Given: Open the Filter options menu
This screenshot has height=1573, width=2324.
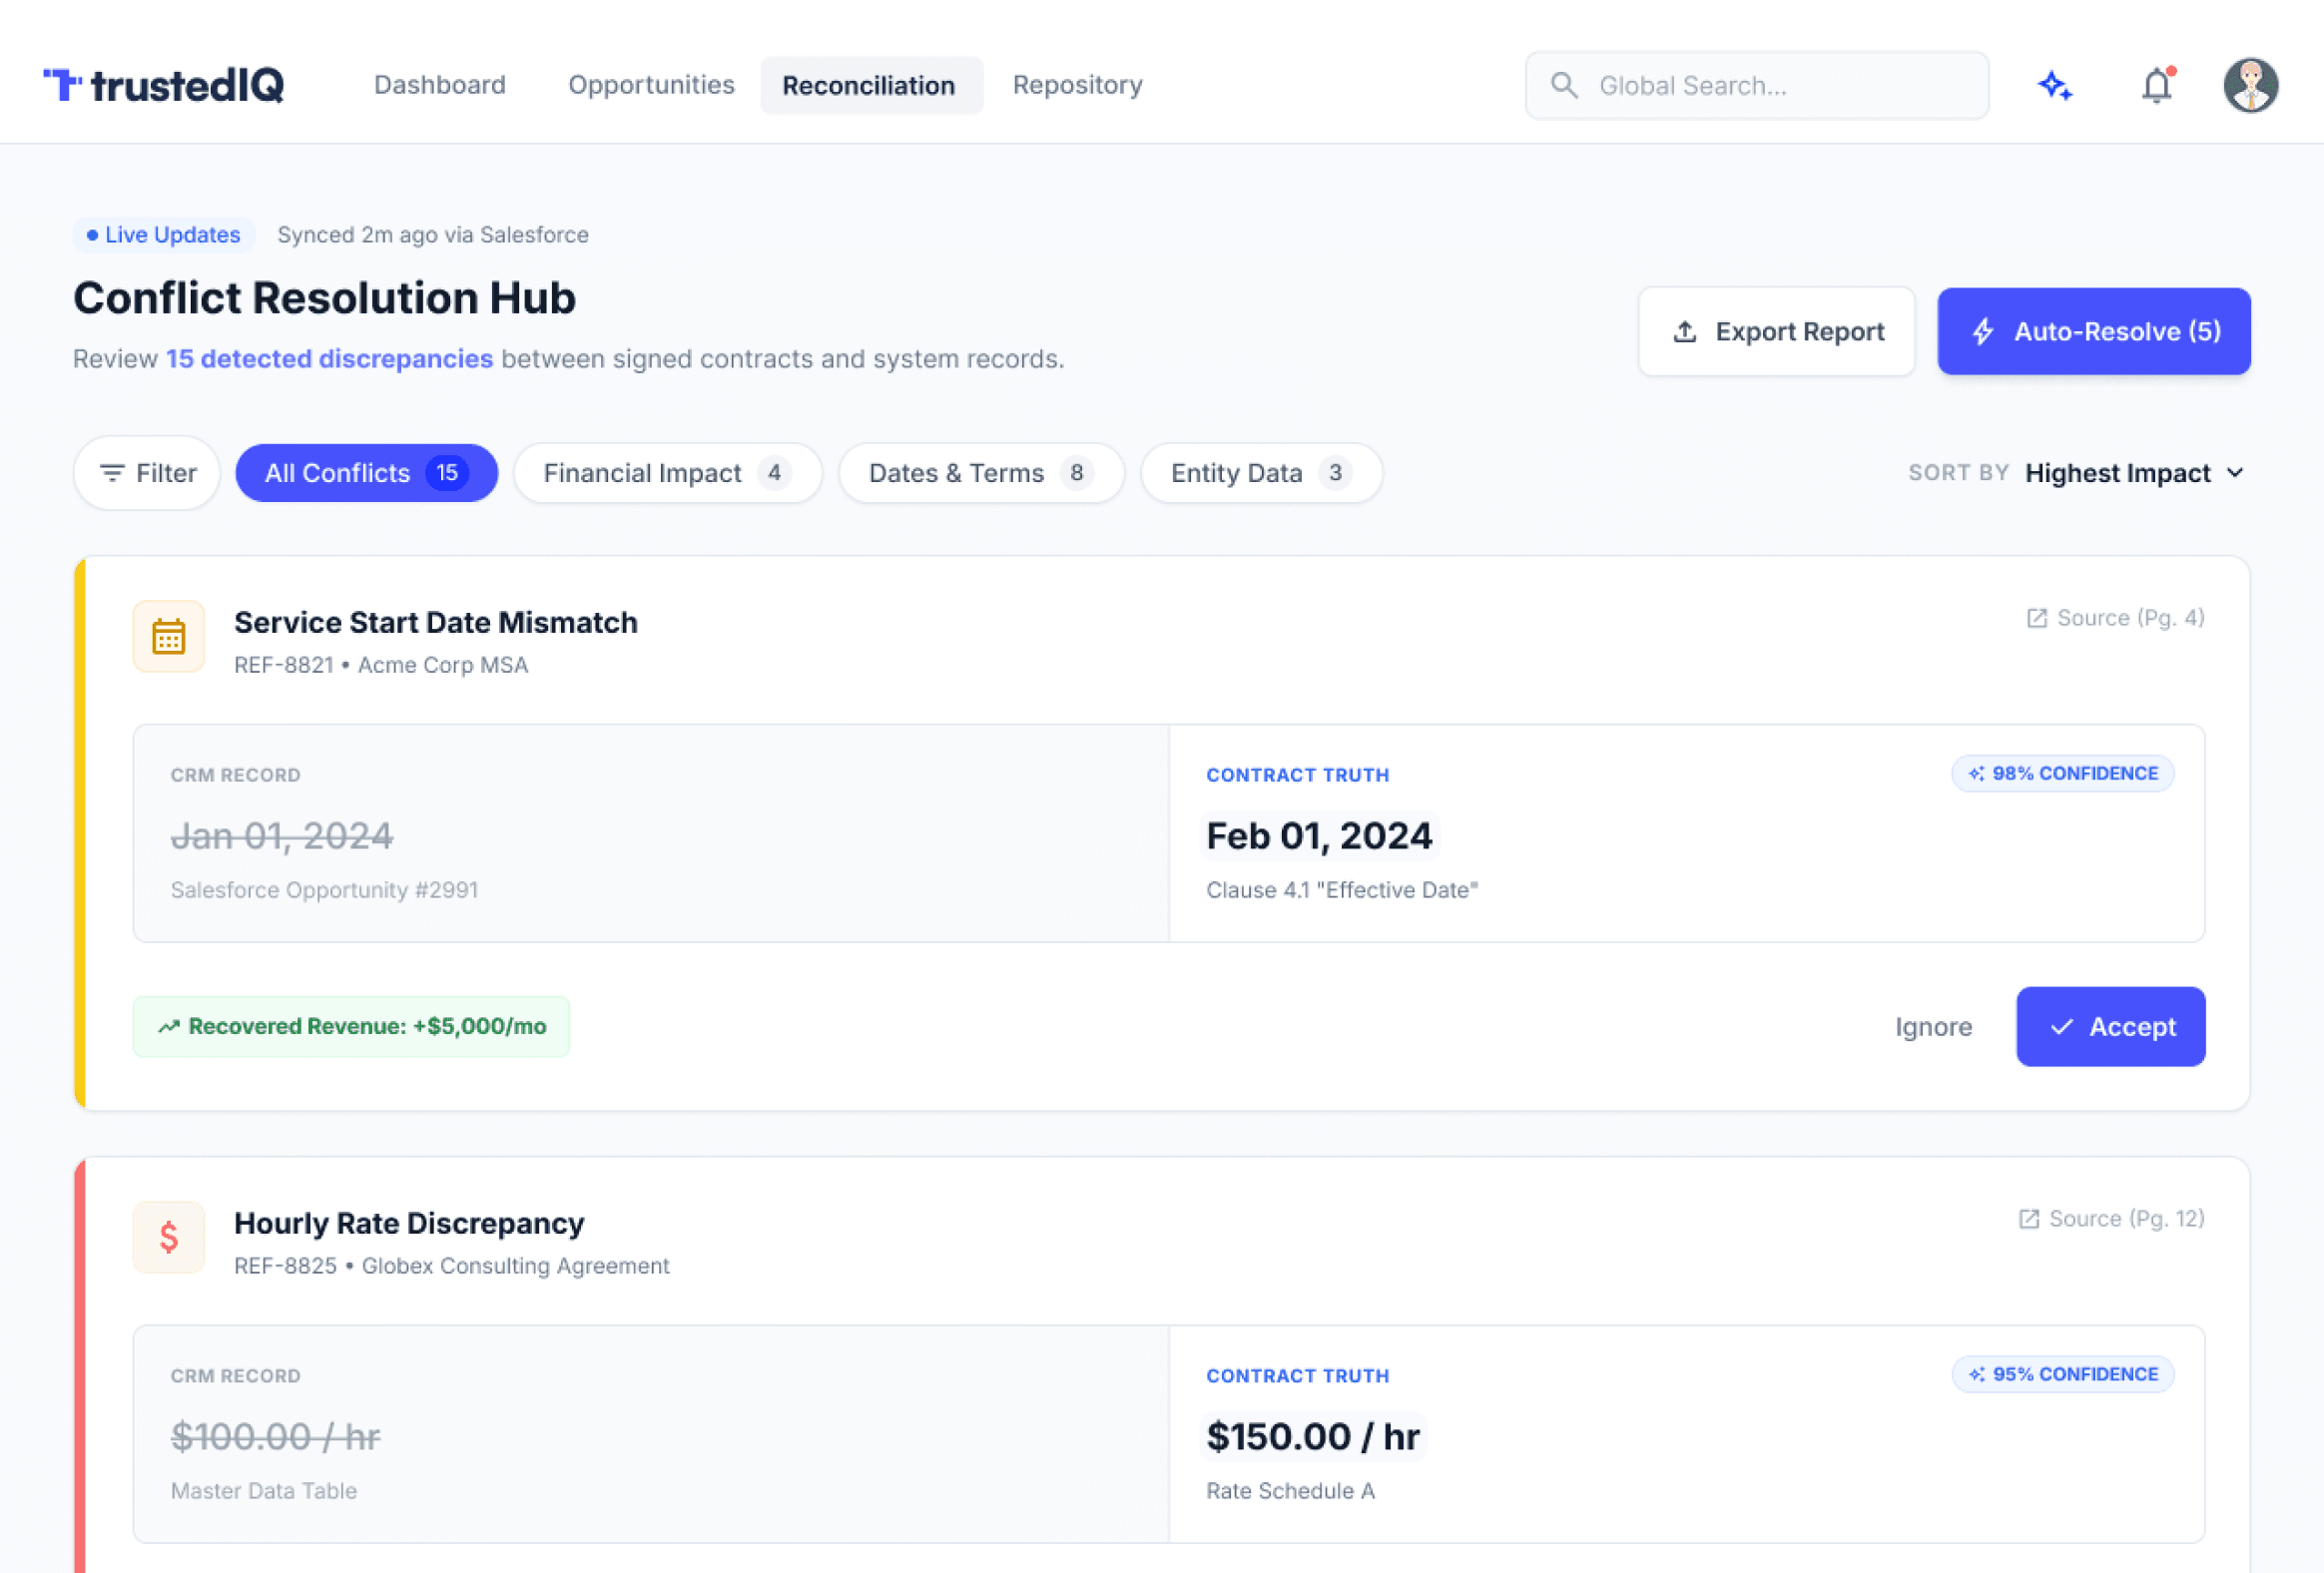Looking at the screenshot, I should 147,473.
